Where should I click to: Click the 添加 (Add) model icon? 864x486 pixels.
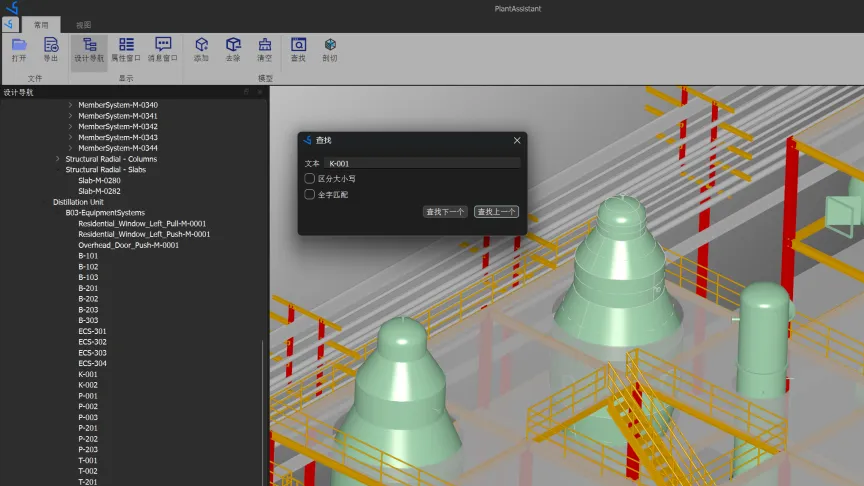(201, 49)
